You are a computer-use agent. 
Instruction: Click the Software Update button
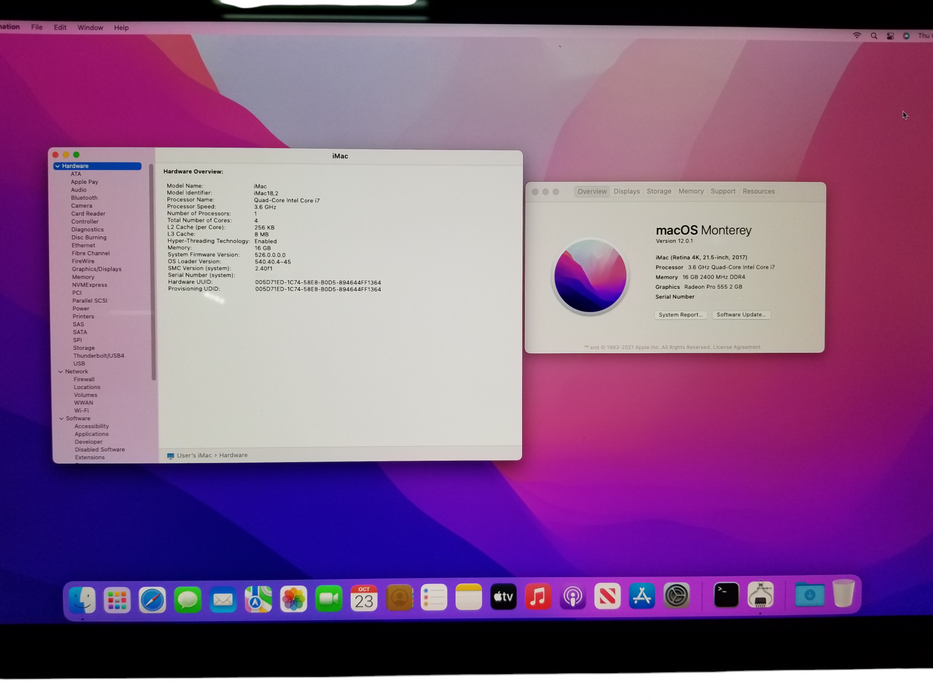pos(741,315)
